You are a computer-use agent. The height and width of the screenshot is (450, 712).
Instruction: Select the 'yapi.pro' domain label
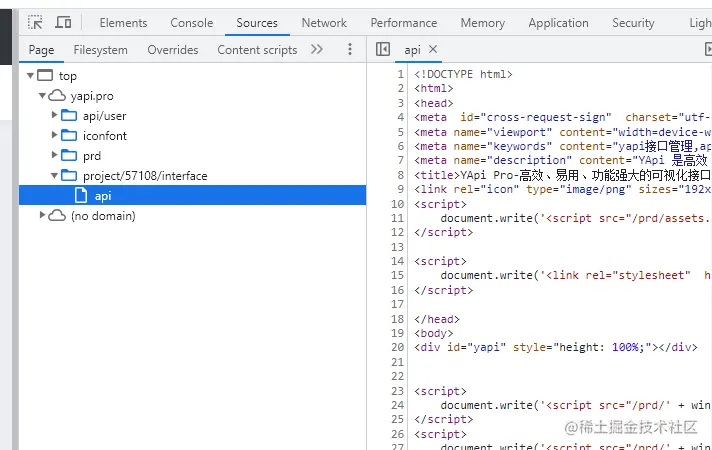point(92,96)
